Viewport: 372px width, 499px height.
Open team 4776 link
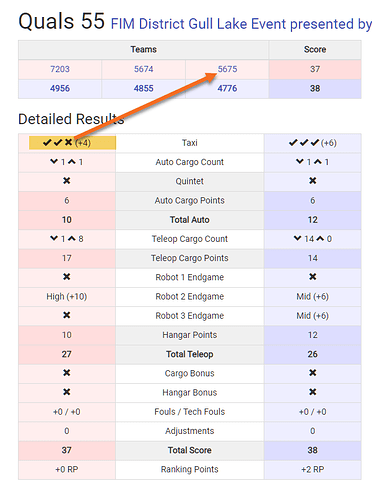[227, 88]
